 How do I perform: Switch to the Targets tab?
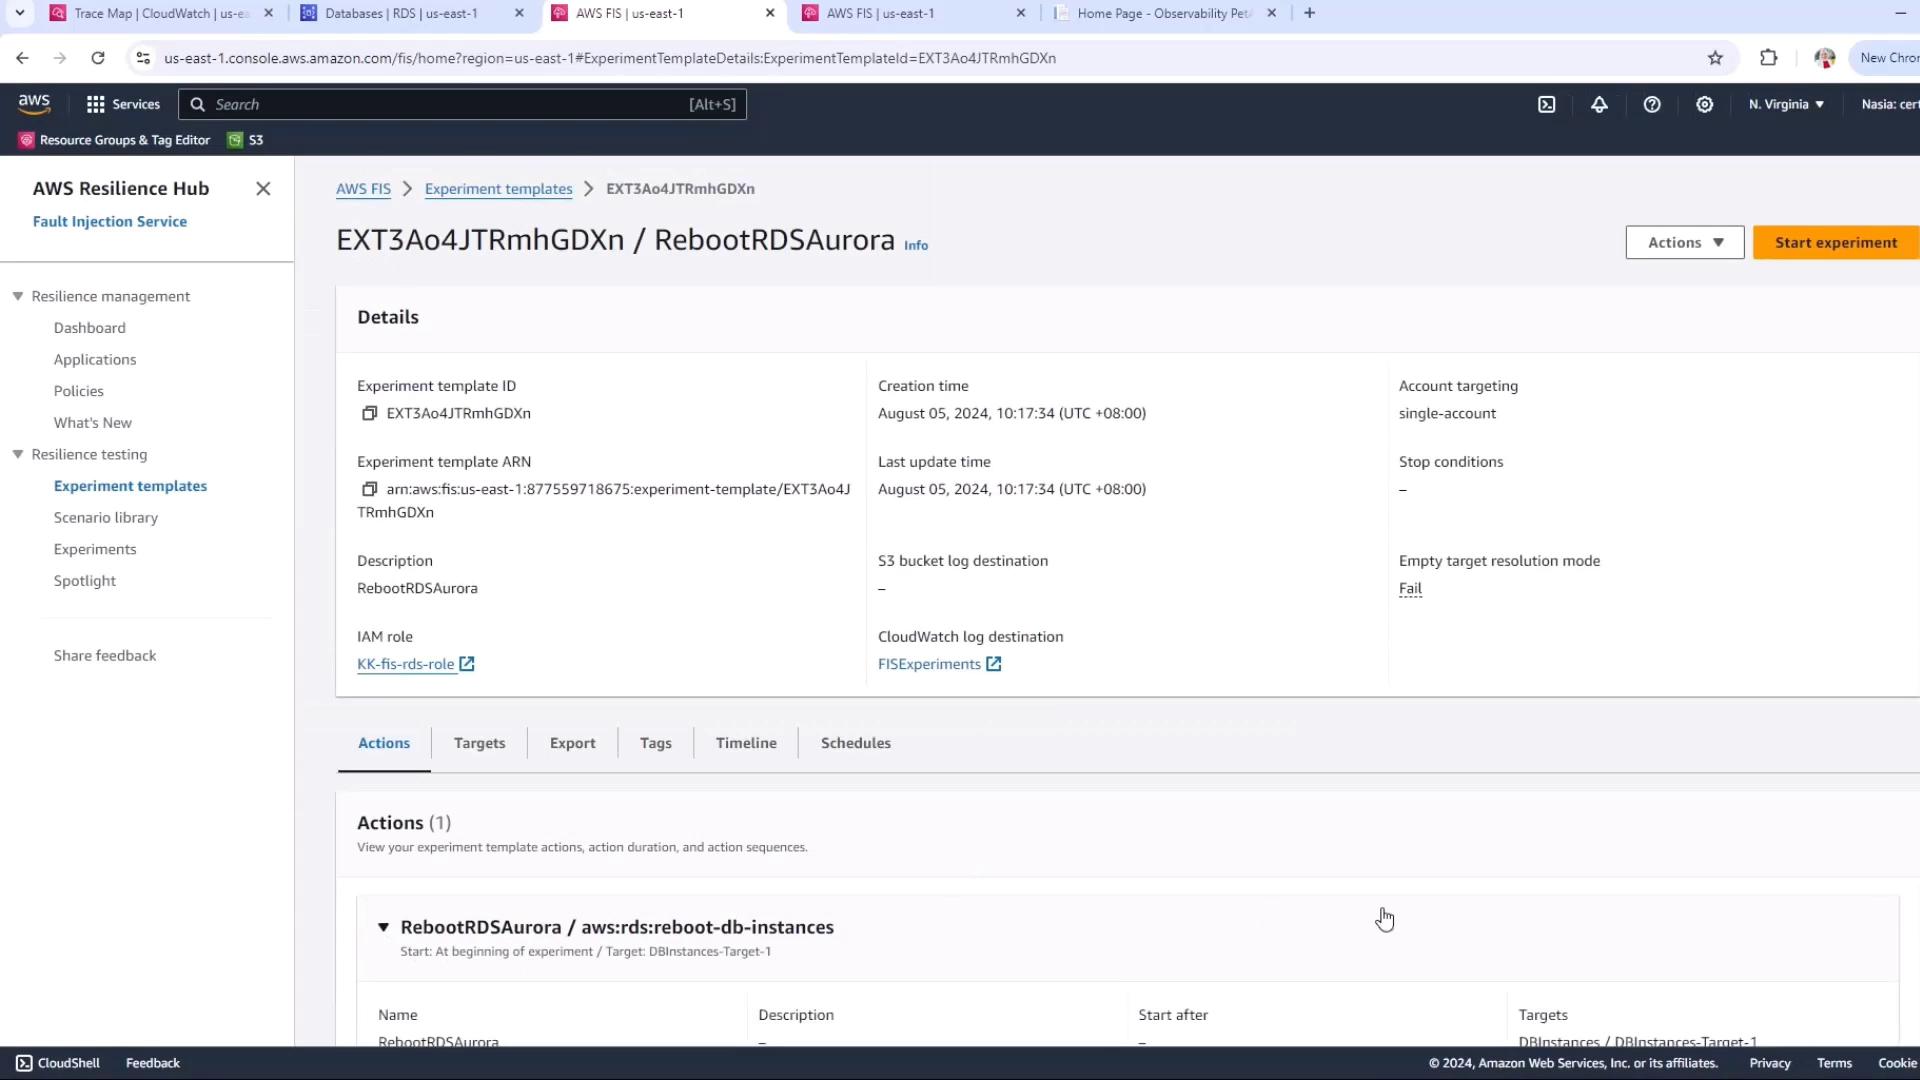[479, 743]
